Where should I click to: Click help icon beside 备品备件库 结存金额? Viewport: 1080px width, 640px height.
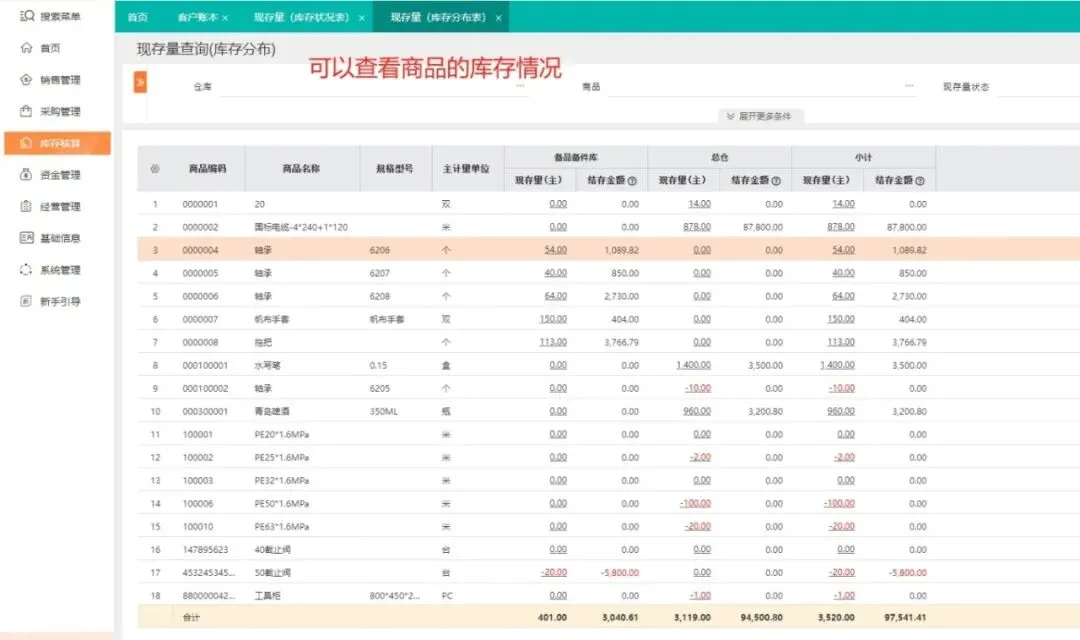pos(632,181)
